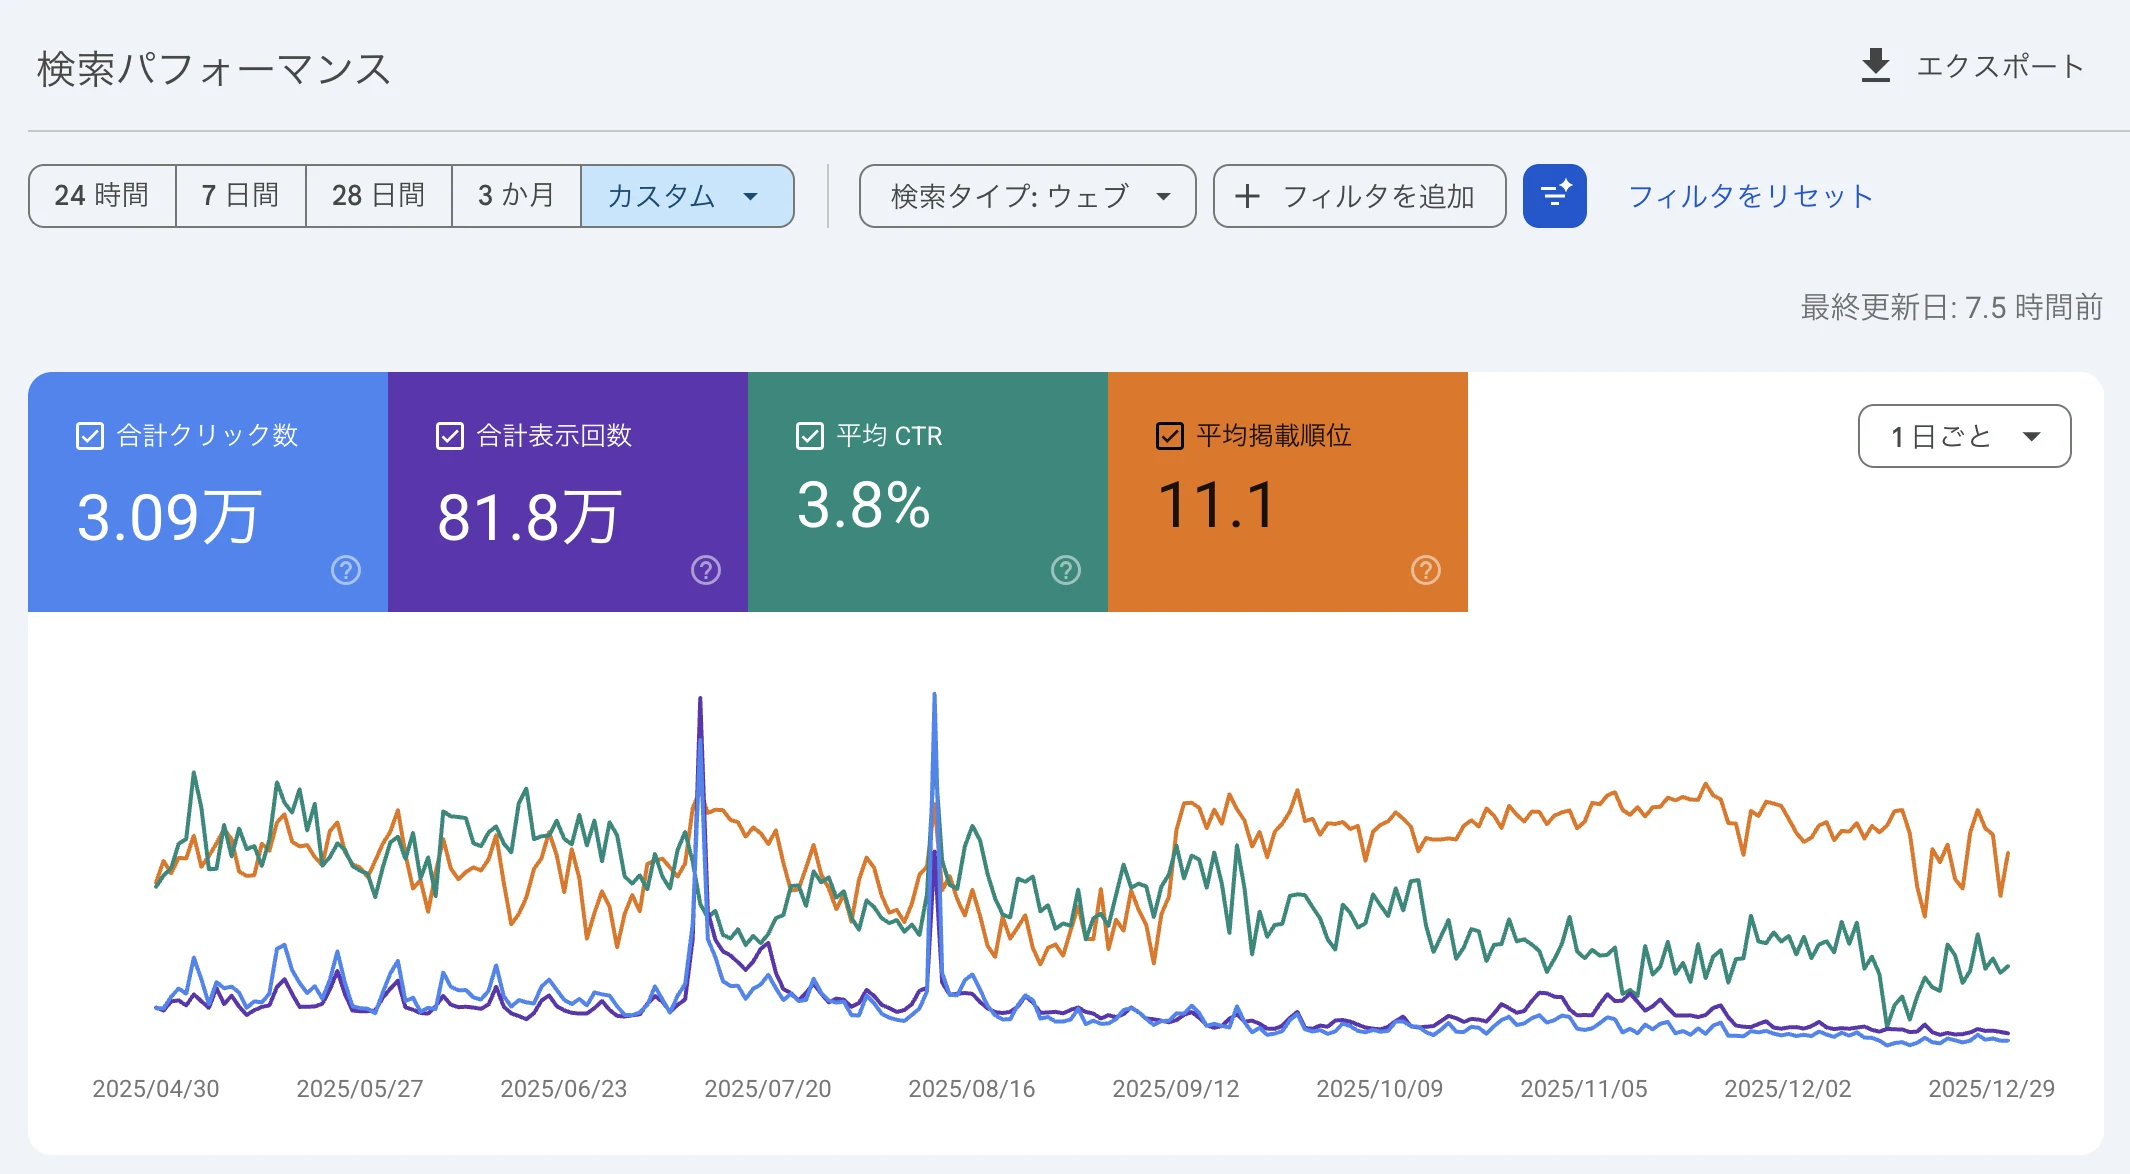
Task: Toggle the 合計クリック数 checkbox
Action: [x=90, y=436]
